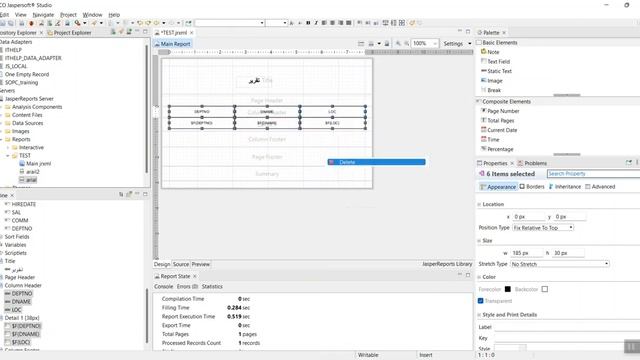
Task: Collapse the Location section
Action: 479,204
